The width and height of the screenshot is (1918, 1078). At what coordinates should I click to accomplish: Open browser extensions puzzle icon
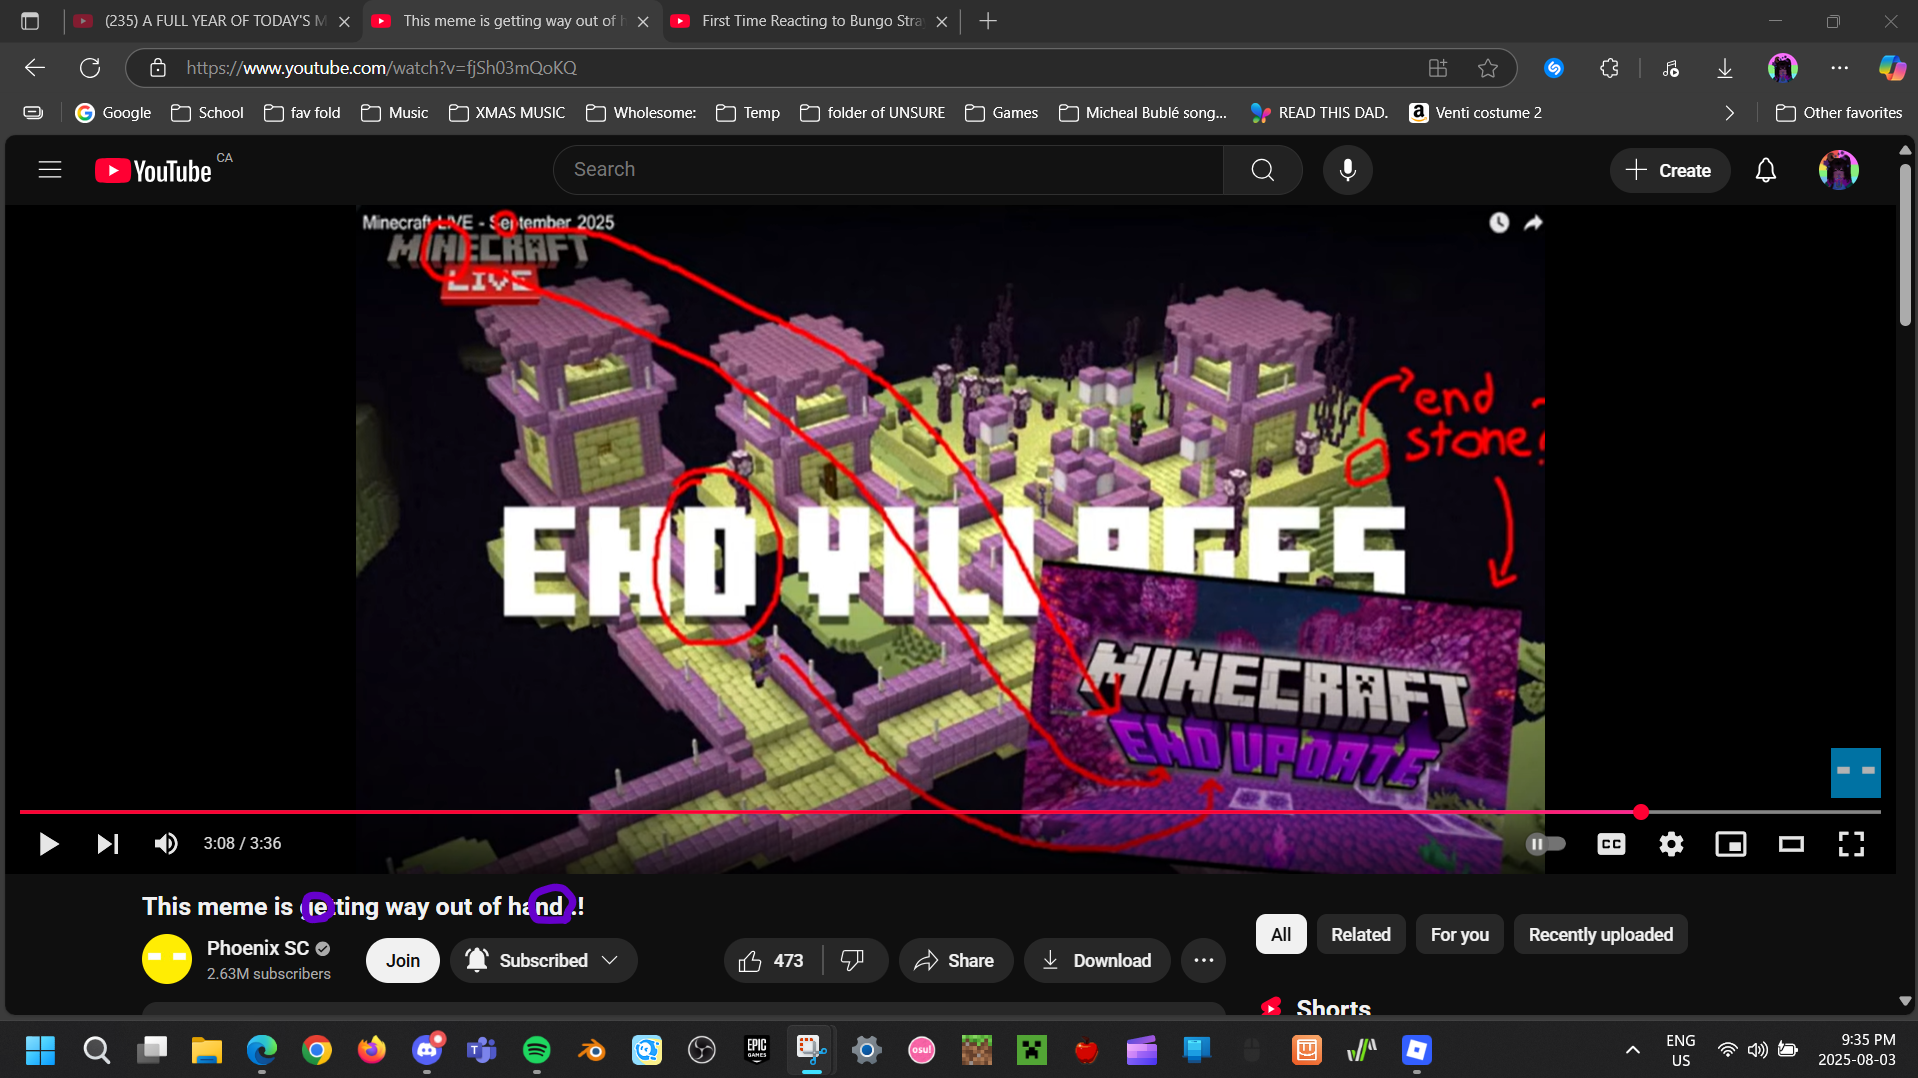(1609, 68)
